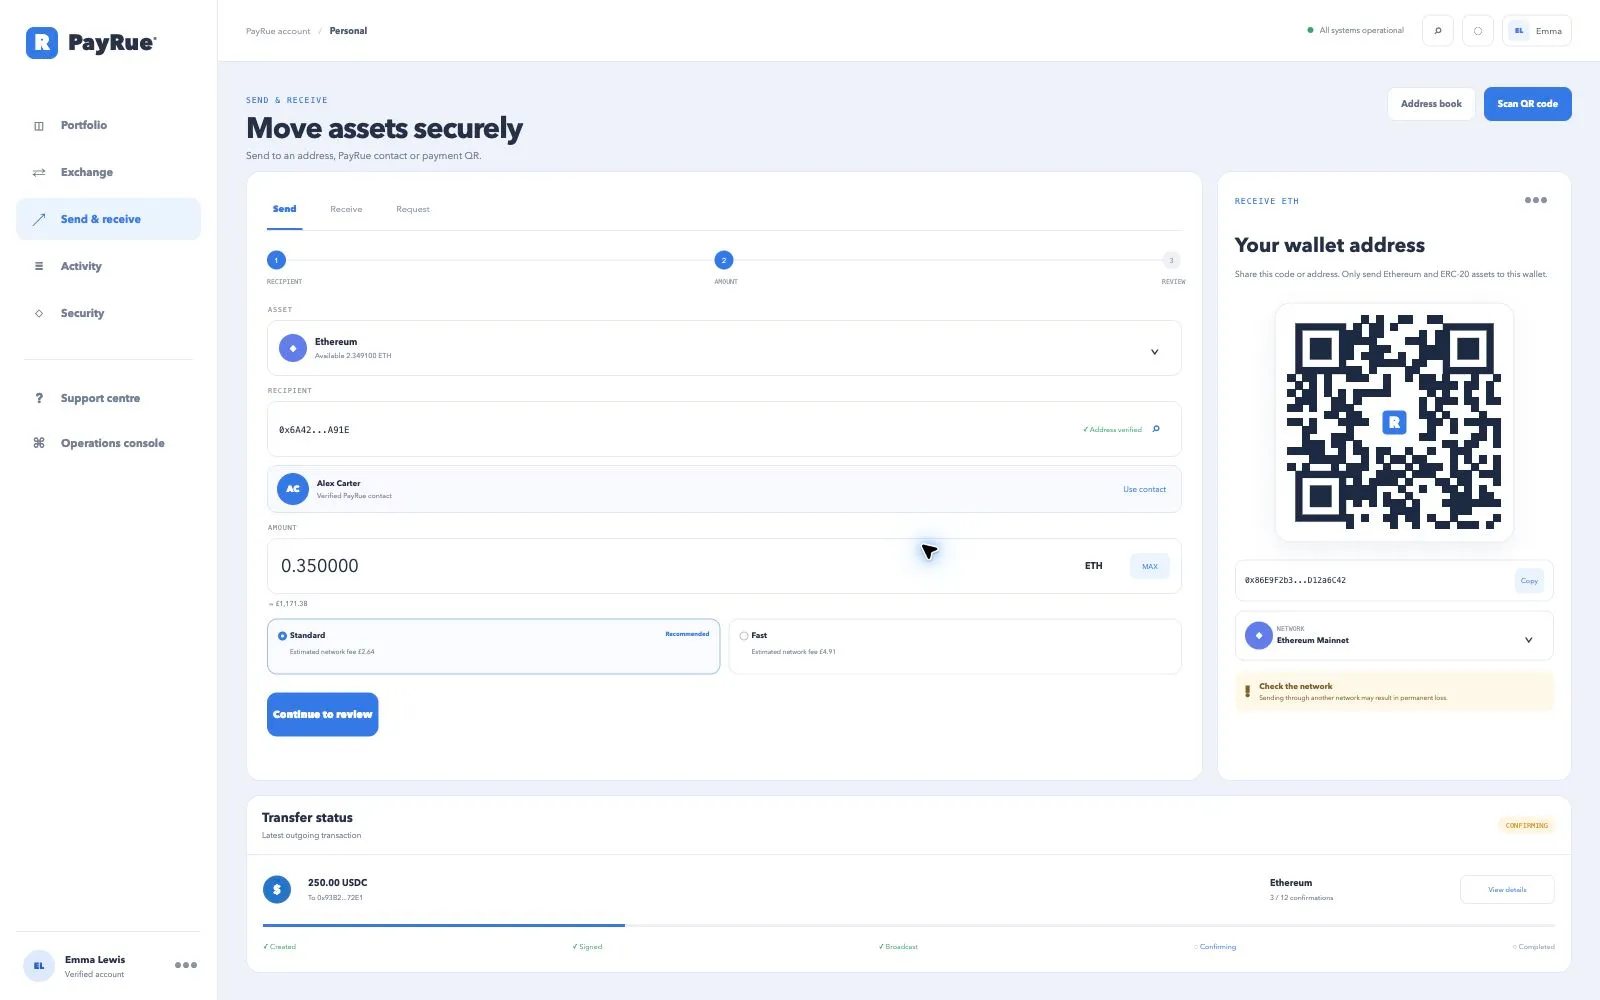The height and width of the screenshot is (1000, 1600).
Task: Click the 250.00 USDC transaction
Action: (x=337, y=883)
